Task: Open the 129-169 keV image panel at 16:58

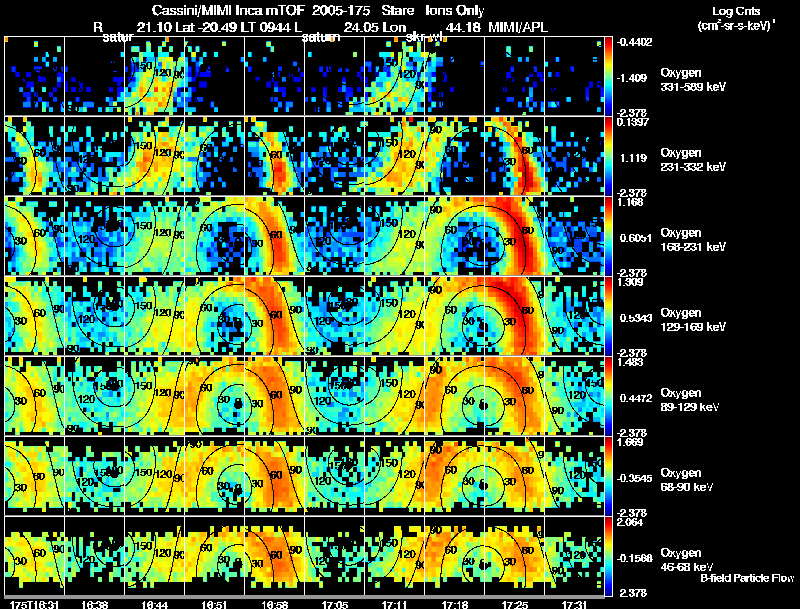Action: (274, 316)
